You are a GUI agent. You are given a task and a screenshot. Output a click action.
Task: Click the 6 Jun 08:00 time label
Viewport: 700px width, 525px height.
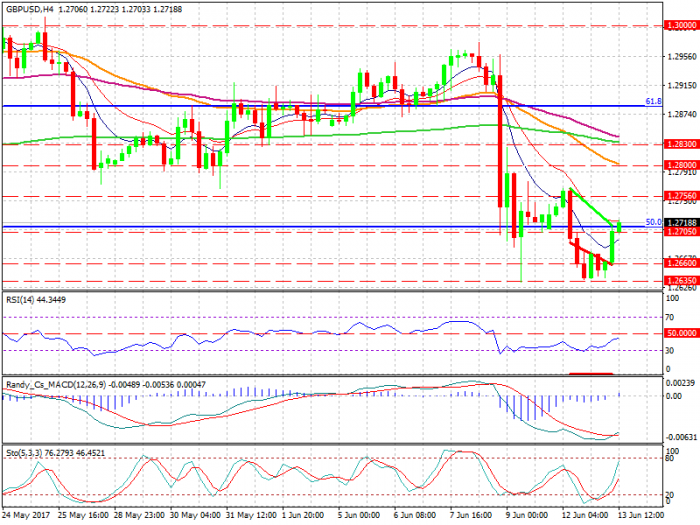[x=415, y=515]
